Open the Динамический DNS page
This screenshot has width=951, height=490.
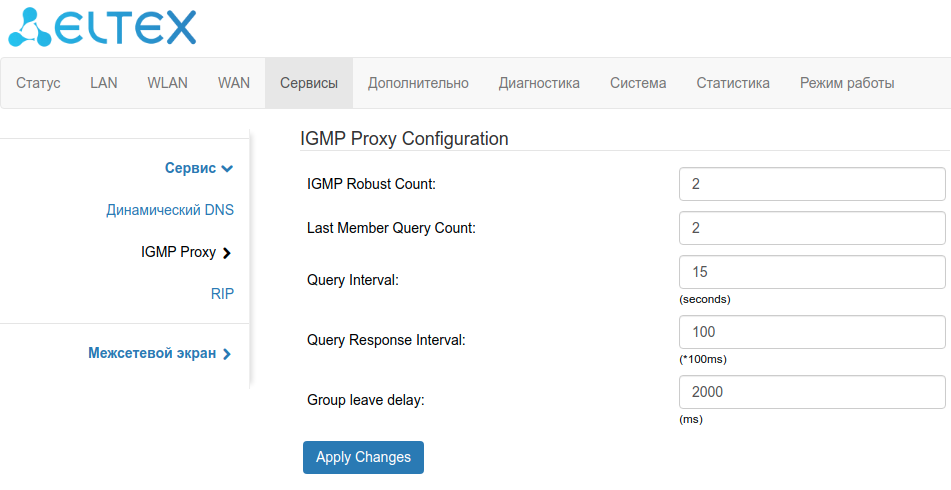[x=170, y=211]
